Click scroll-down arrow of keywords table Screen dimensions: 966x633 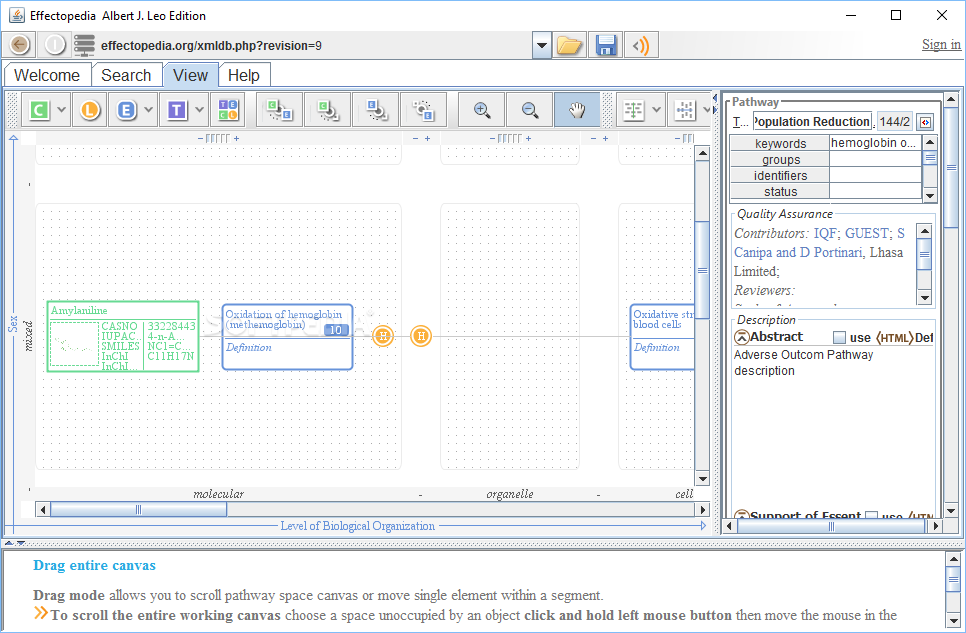click(x=930, y=196)
